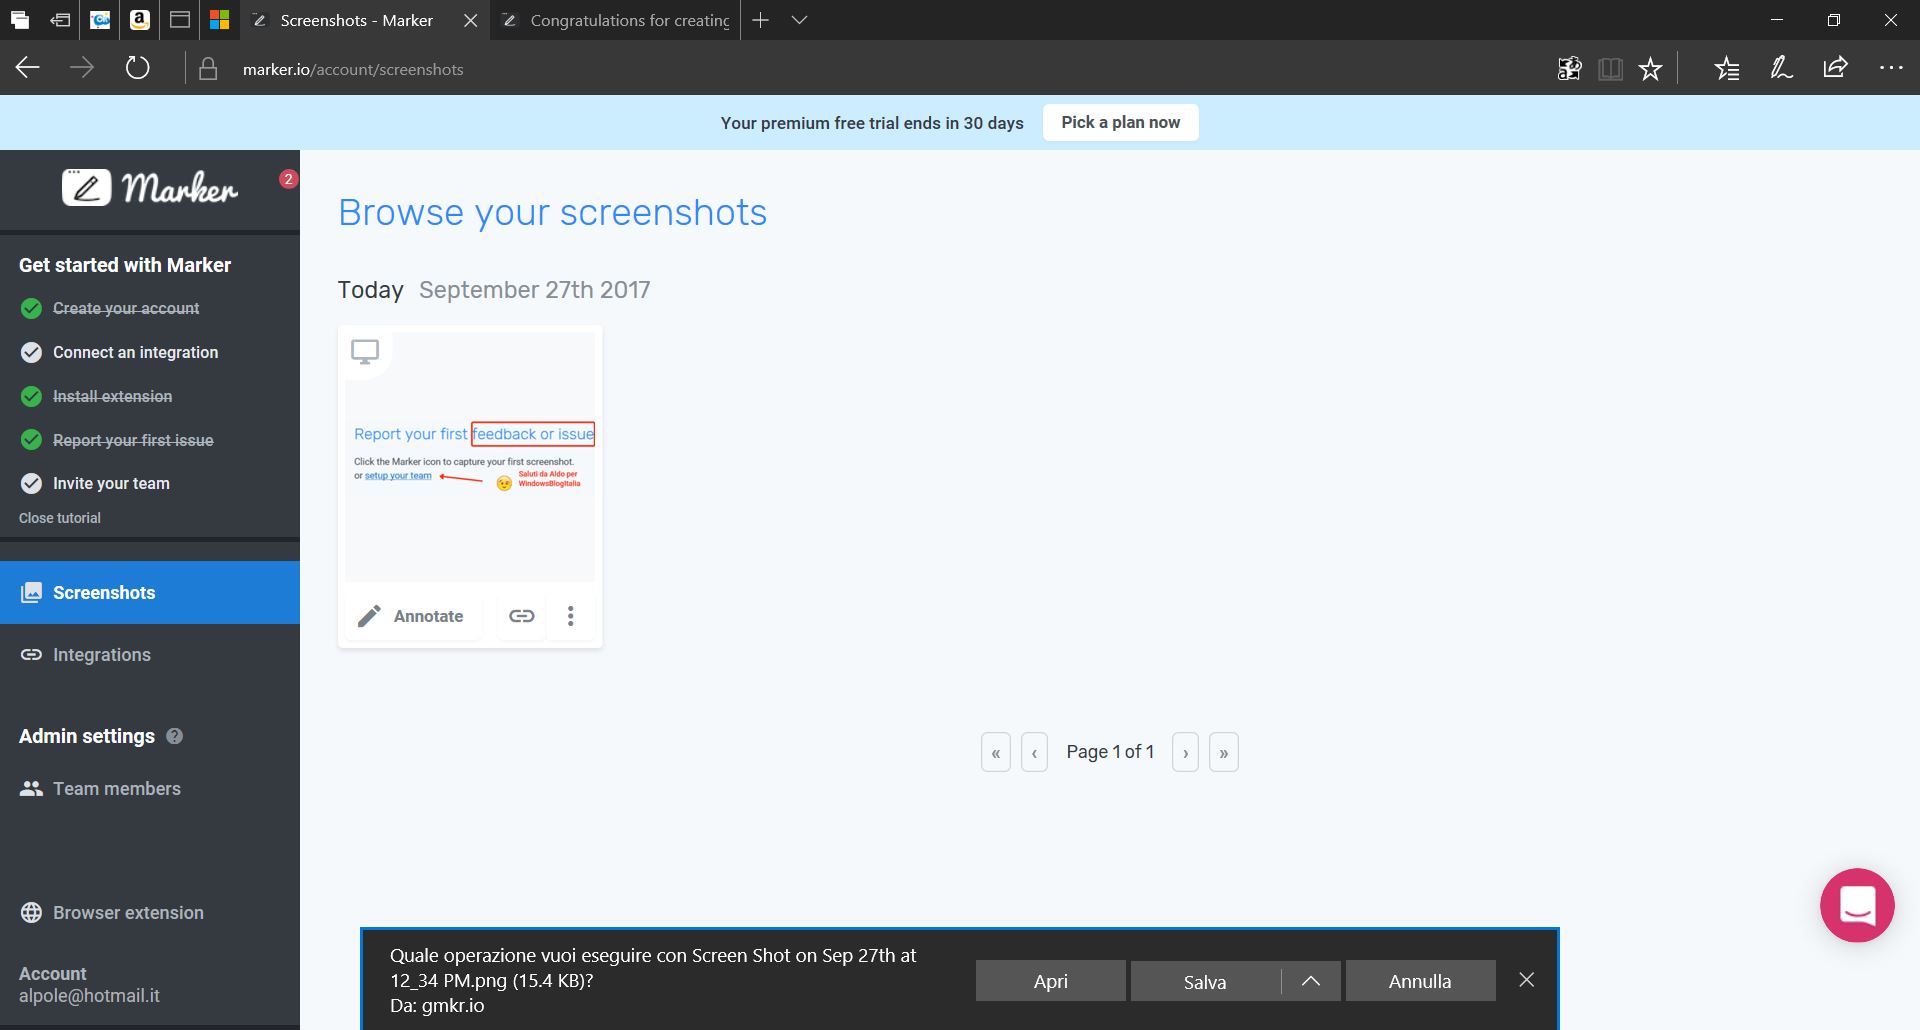Go to previous page arrow
The image size is (1920, 1030).
(1034, 752)
